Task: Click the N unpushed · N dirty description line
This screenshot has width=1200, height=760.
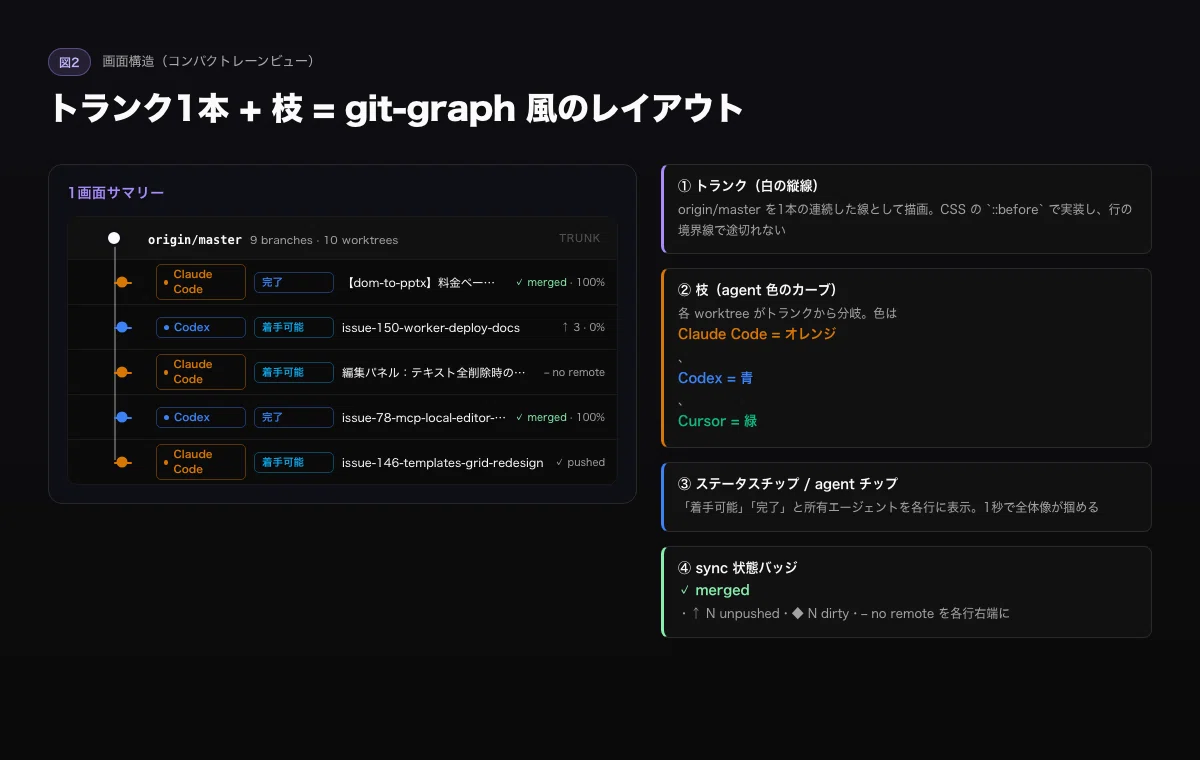Action: tap(844, 613)
